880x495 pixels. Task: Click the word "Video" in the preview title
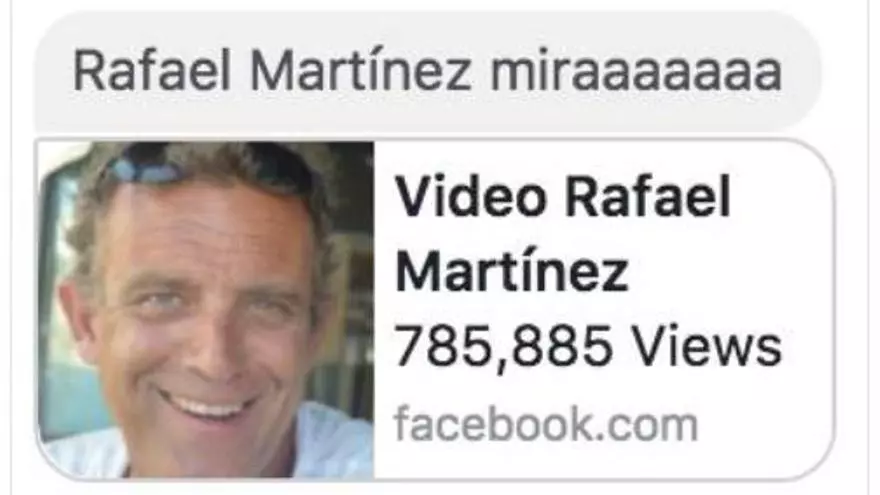tap(471, 196)
